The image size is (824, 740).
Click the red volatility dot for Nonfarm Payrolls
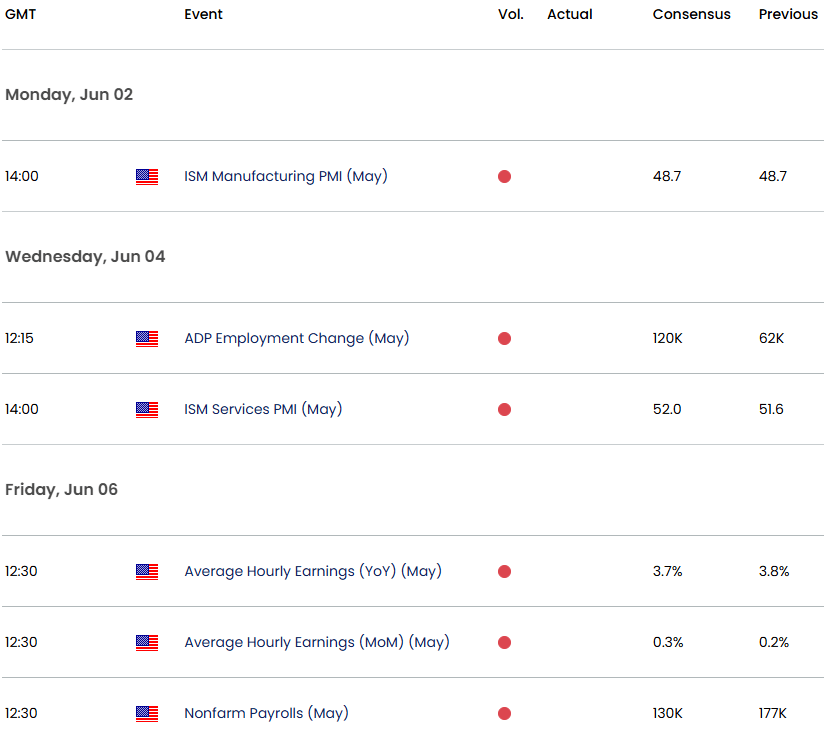504,713
